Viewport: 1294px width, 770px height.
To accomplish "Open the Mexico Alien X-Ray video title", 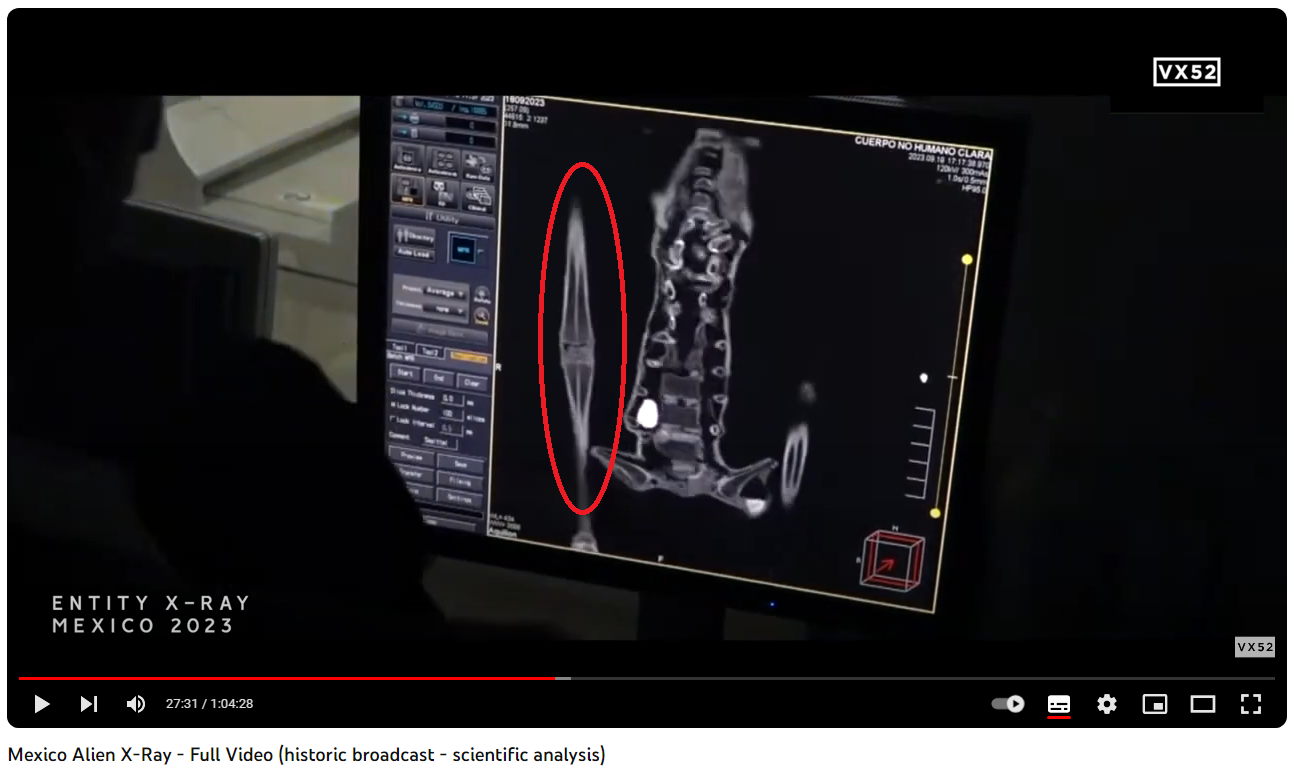I will pyautogui.click(x=306, y=755).
